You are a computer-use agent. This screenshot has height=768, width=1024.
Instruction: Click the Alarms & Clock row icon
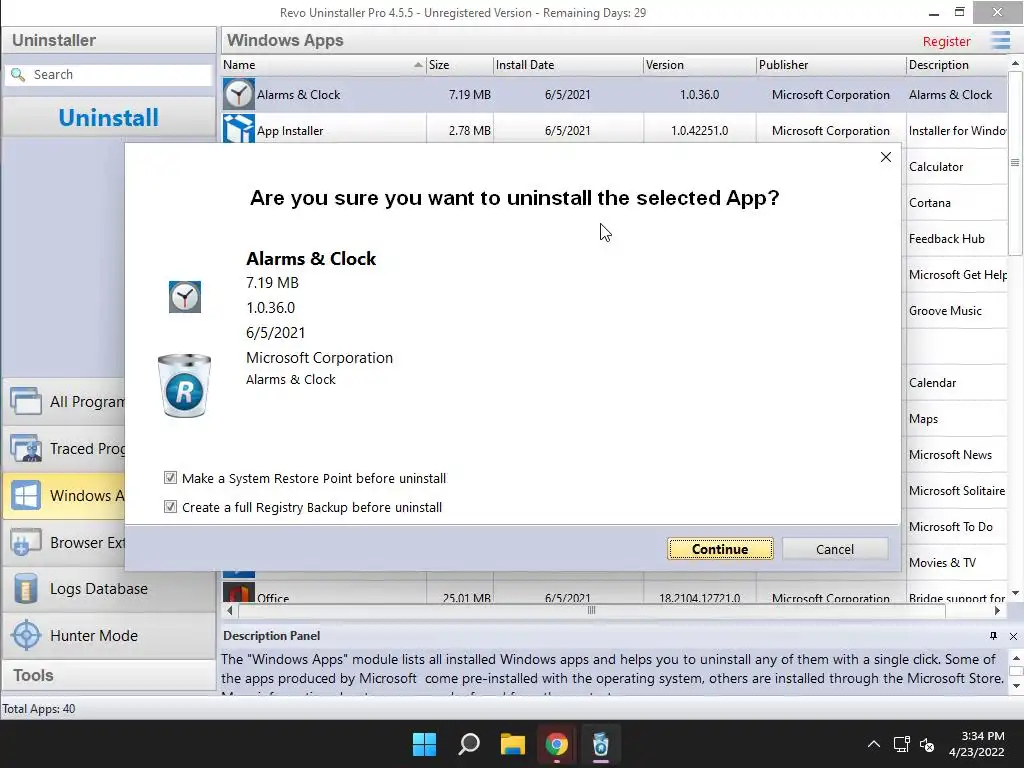point(238,95)
